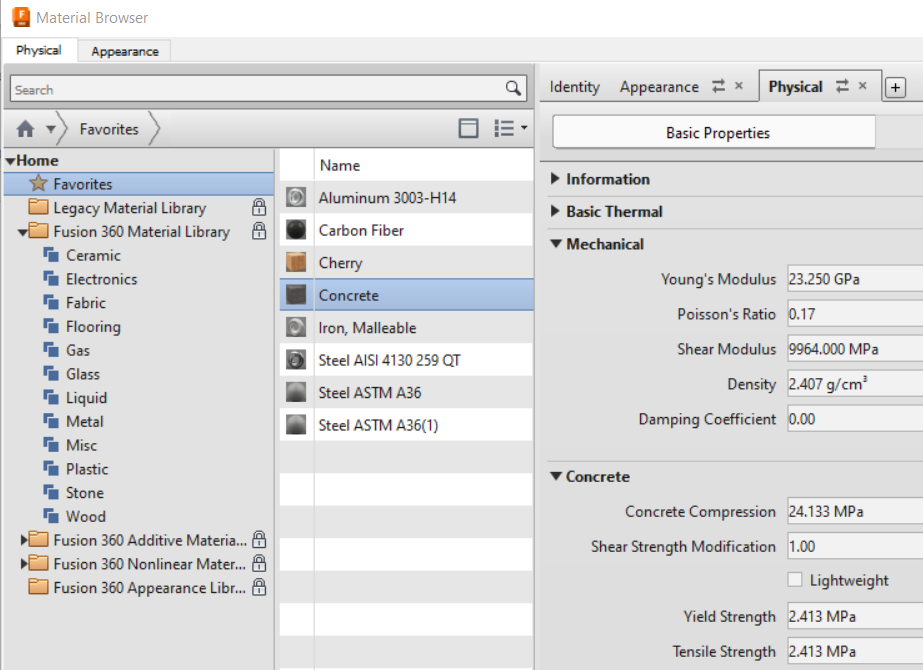Expand the Fusion 360 Nonlinear Materials node
923x670 pixels.
pyautogui.click(x=24, y=563)
